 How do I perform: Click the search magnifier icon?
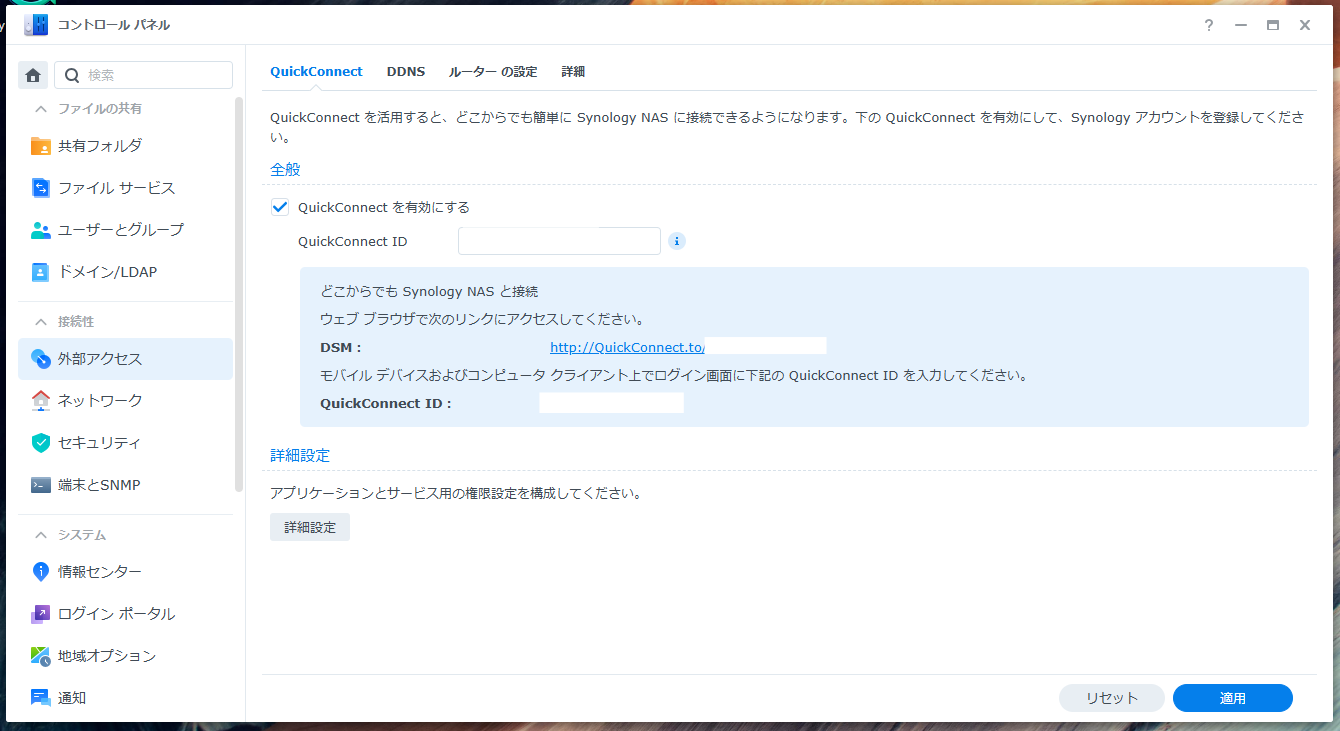pos(71,75)
